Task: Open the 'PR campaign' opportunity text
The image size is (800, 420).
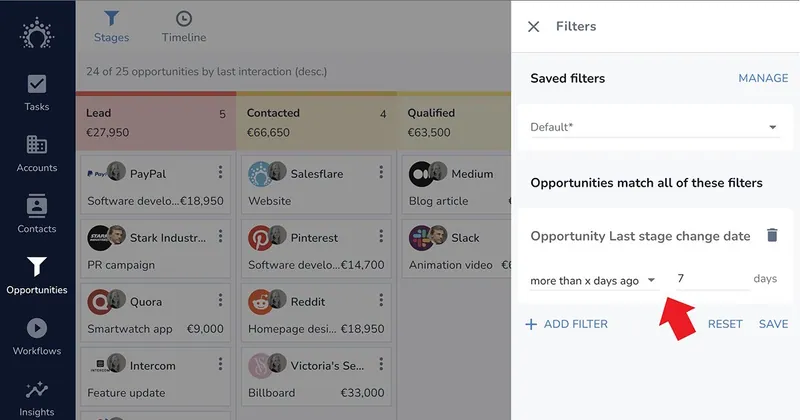Action: 121,265
